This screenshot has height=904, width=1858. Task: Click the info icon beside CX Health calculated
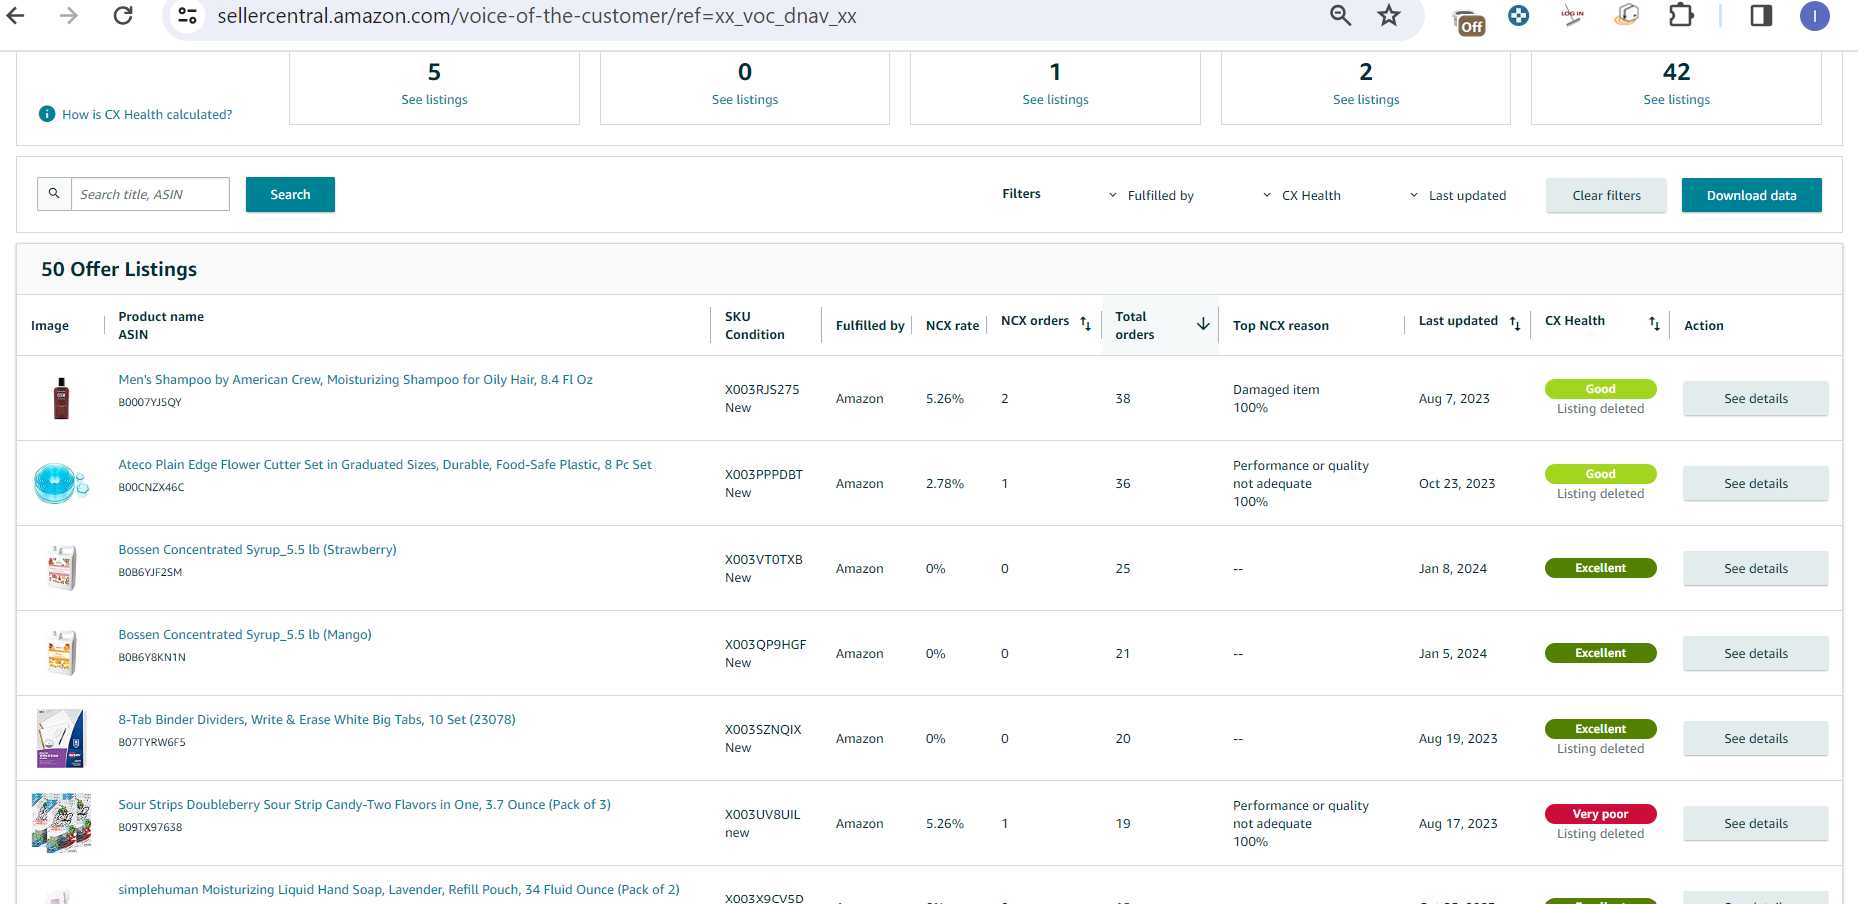47,114
